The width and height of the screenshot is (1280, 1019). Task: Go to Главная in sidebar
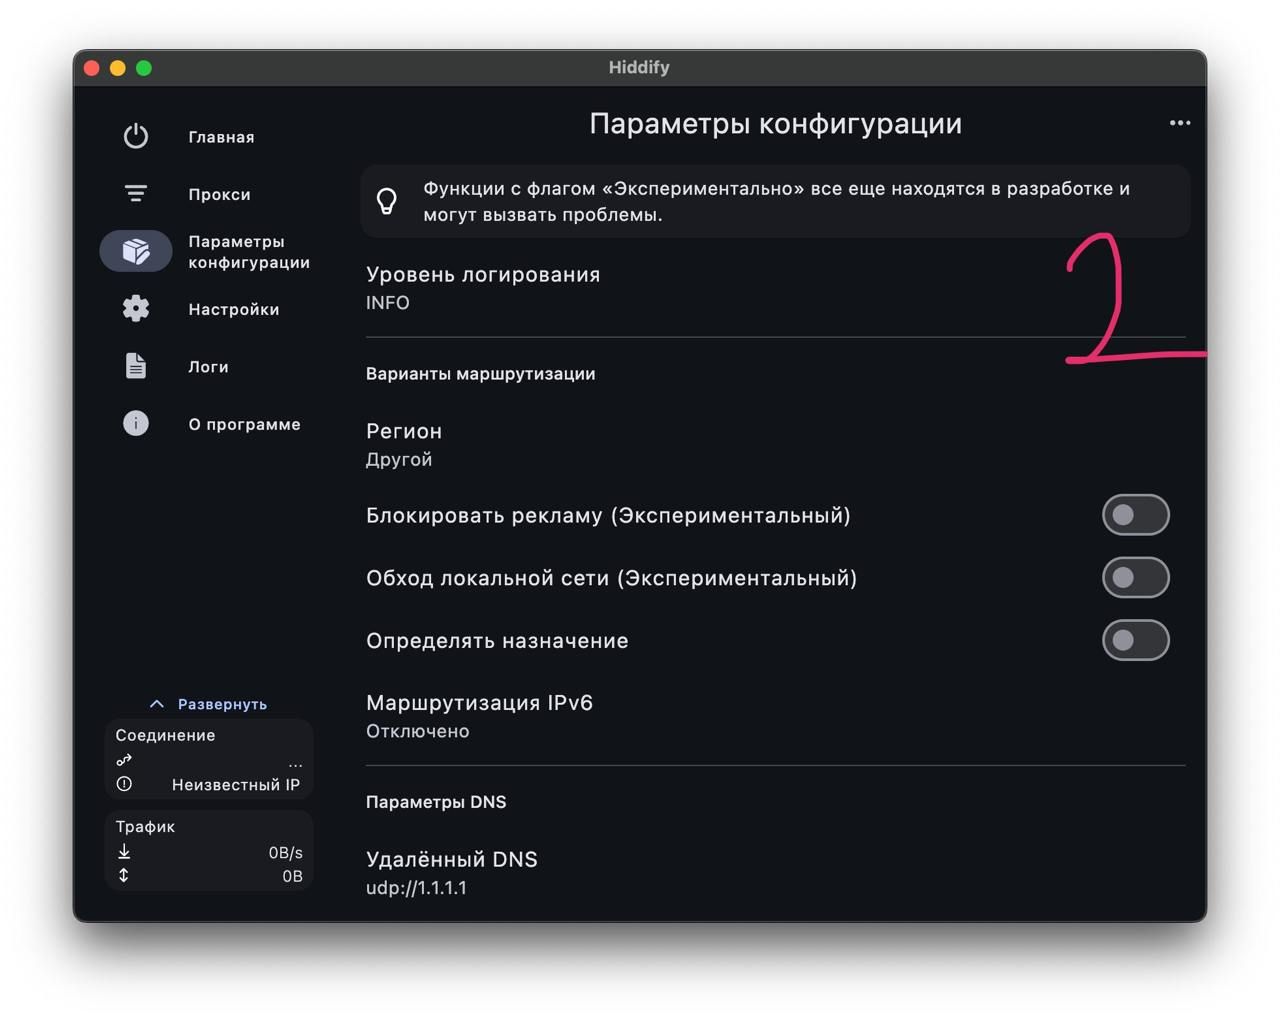point(221,137)
